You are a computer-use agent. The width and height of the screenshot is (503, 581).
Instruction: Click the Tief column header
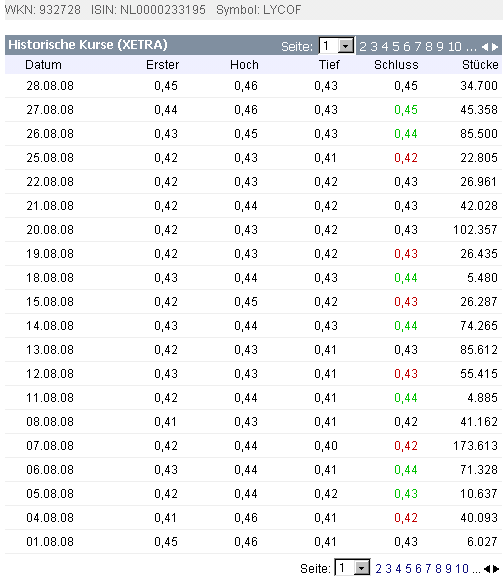tap(329, 65)
